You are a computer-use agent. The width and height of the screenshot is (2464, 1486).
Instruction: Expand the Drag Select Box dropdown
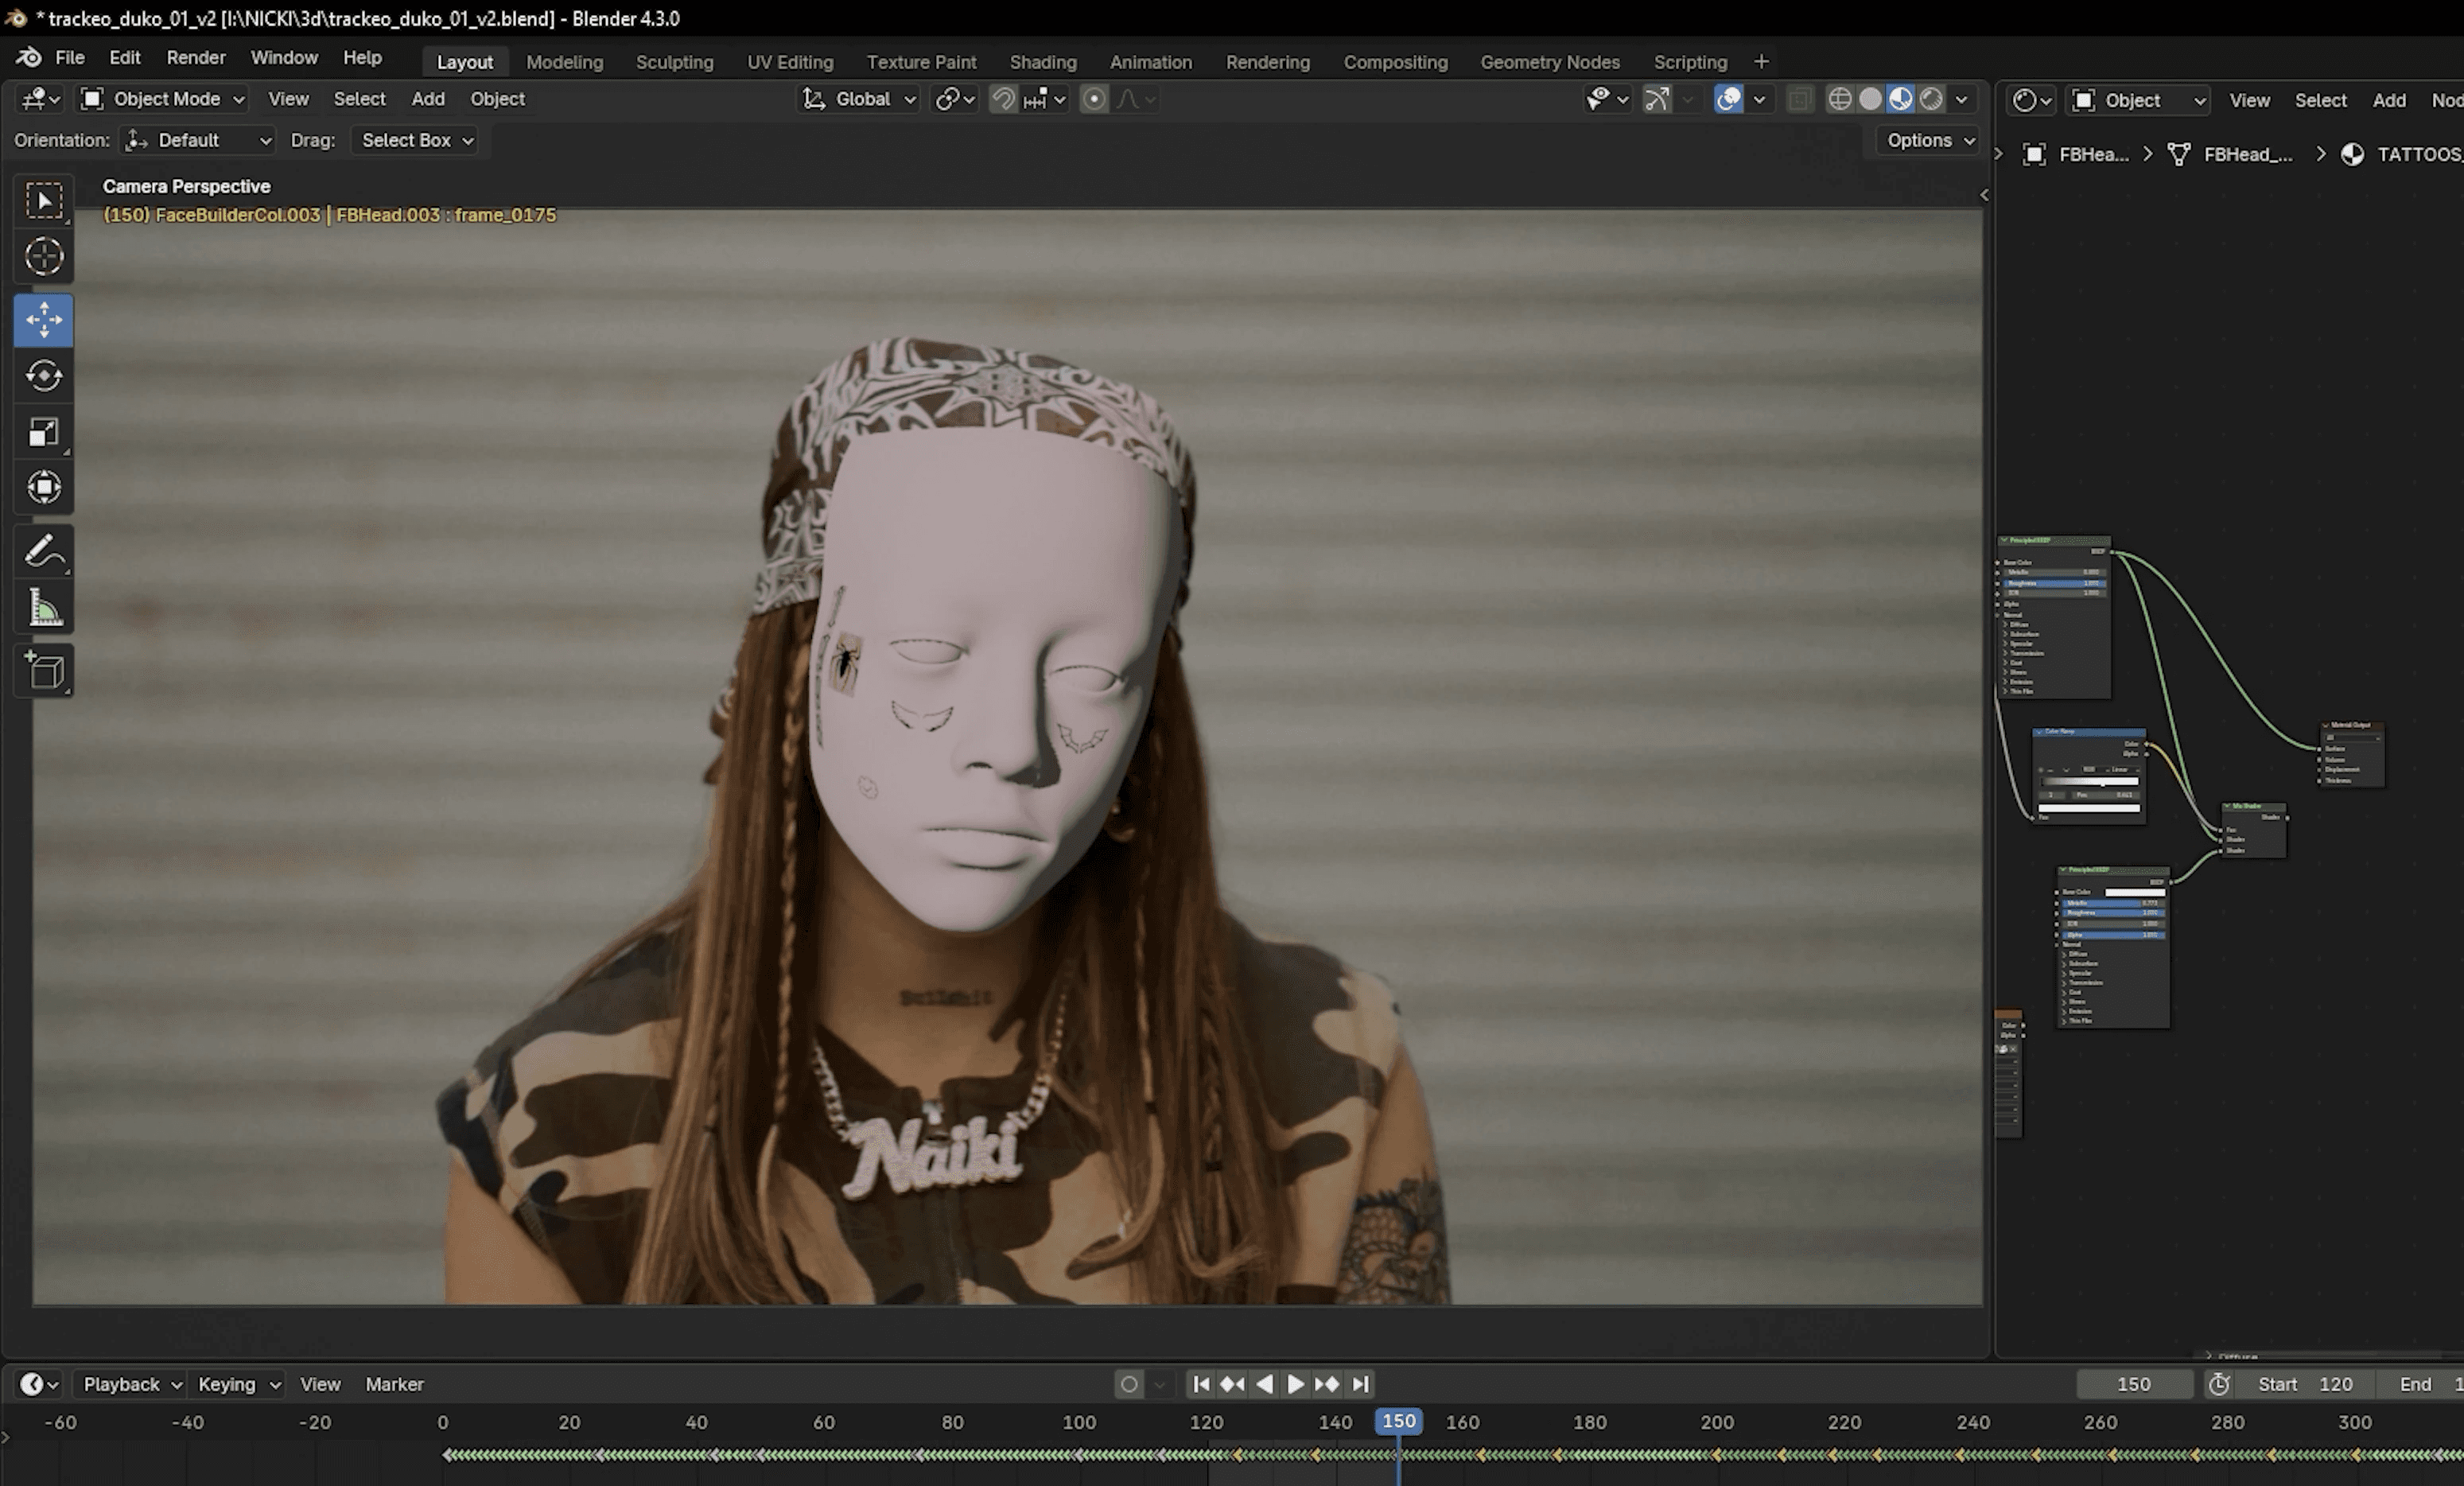[415, 140]
